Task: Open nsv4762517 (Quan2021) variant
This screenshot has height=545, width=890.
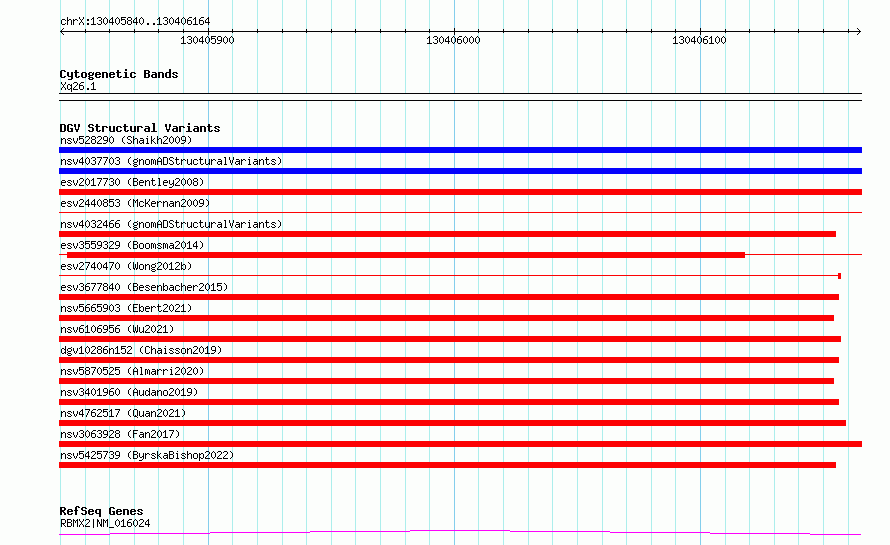Action: (x=123, y=413)
